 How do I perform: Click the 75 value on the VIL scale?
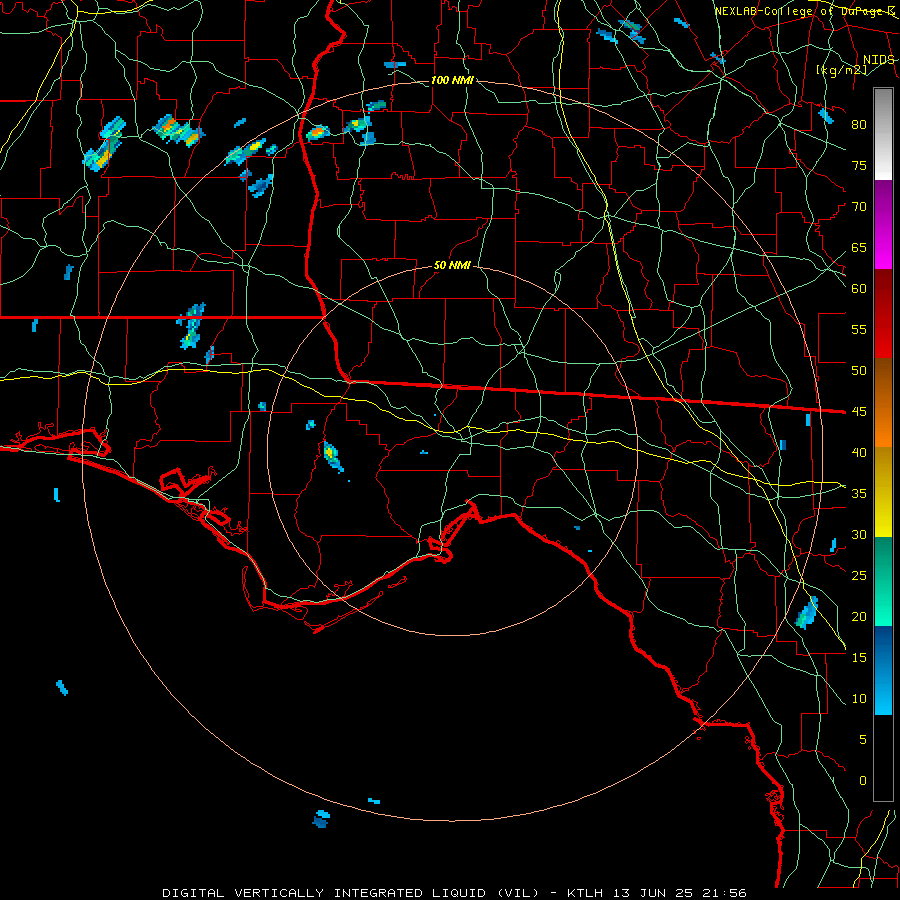(x=859, y=166)
